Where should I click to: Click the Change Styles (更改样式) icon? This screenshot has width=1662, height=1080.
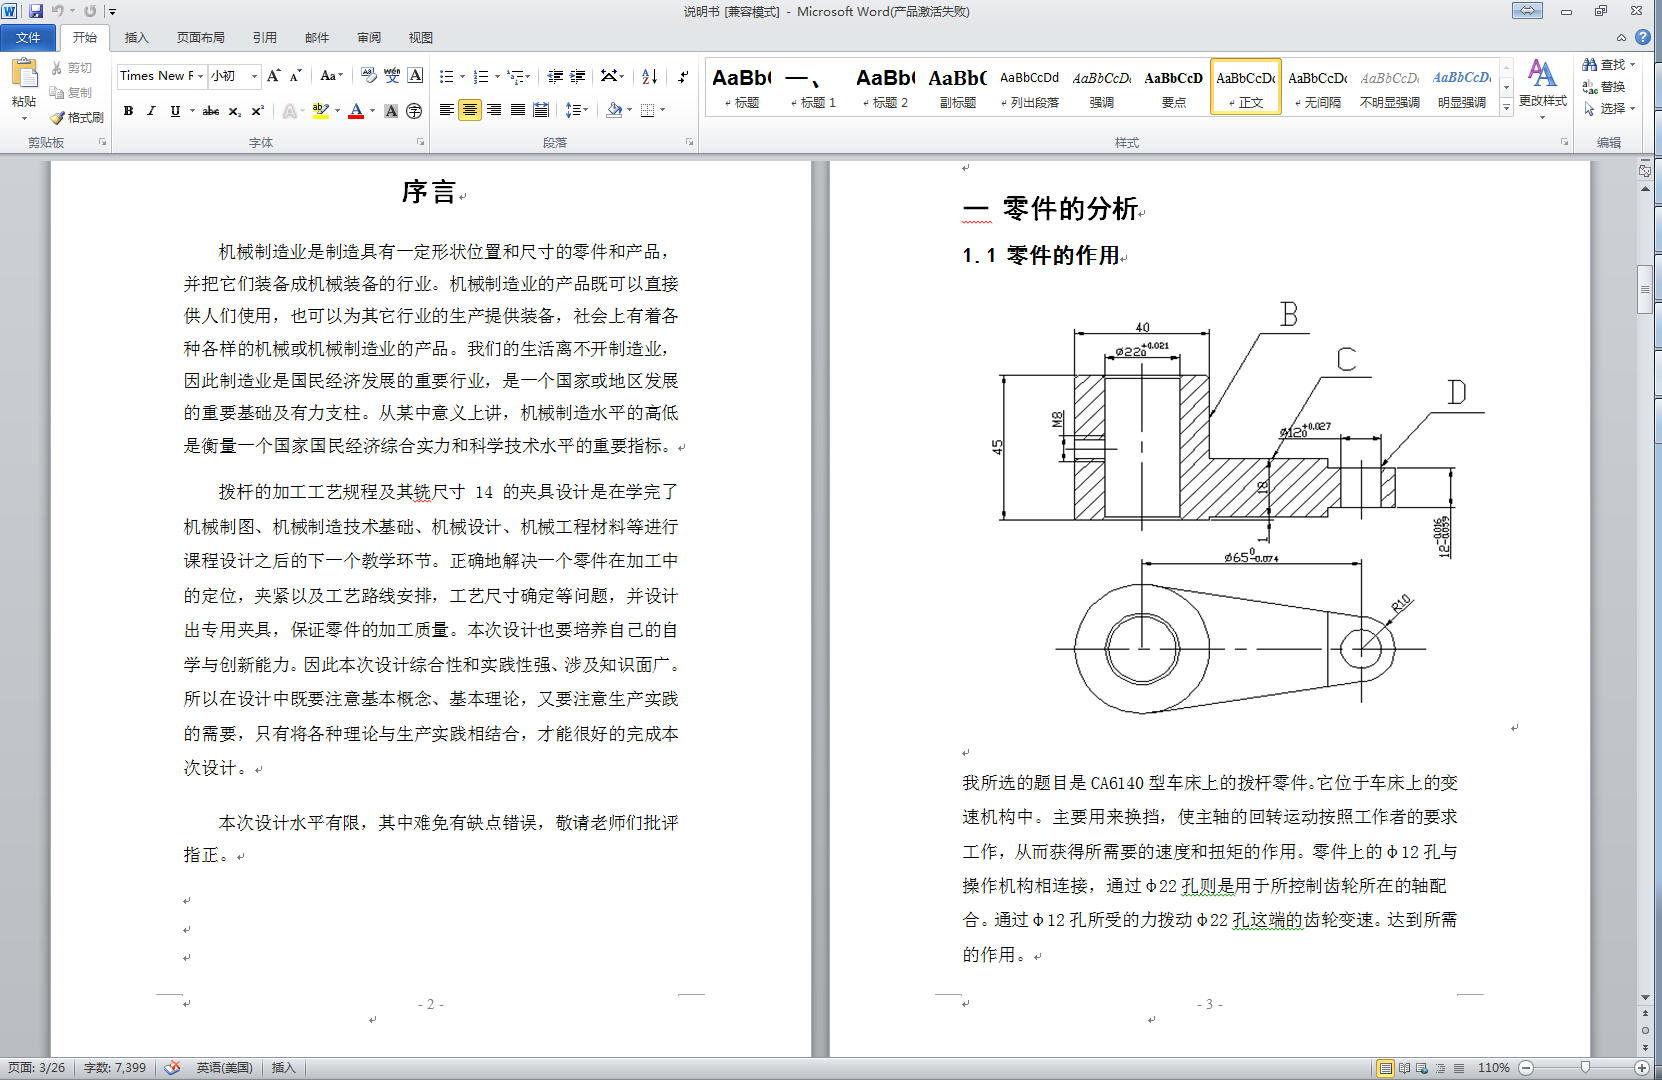[x=1542, y=75]
